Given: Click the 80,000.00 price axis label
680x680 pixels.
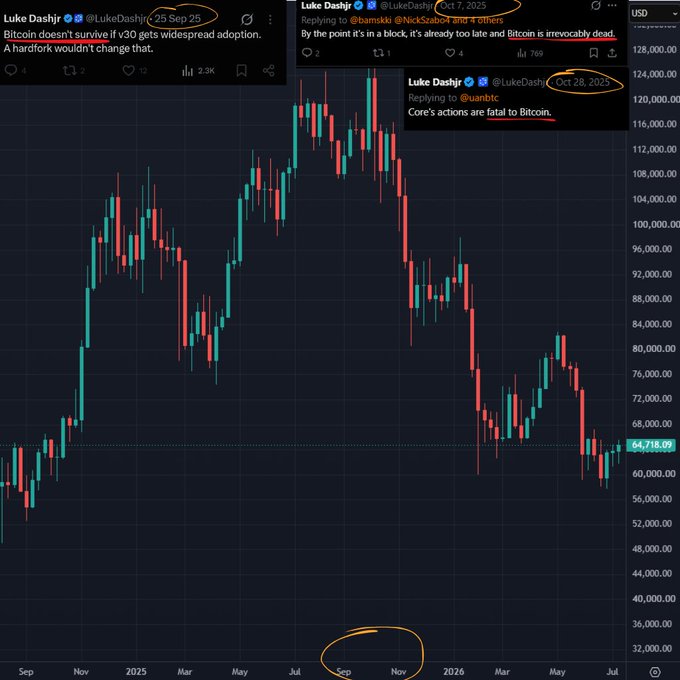Looking at the screenshot, I should (654, 349).
